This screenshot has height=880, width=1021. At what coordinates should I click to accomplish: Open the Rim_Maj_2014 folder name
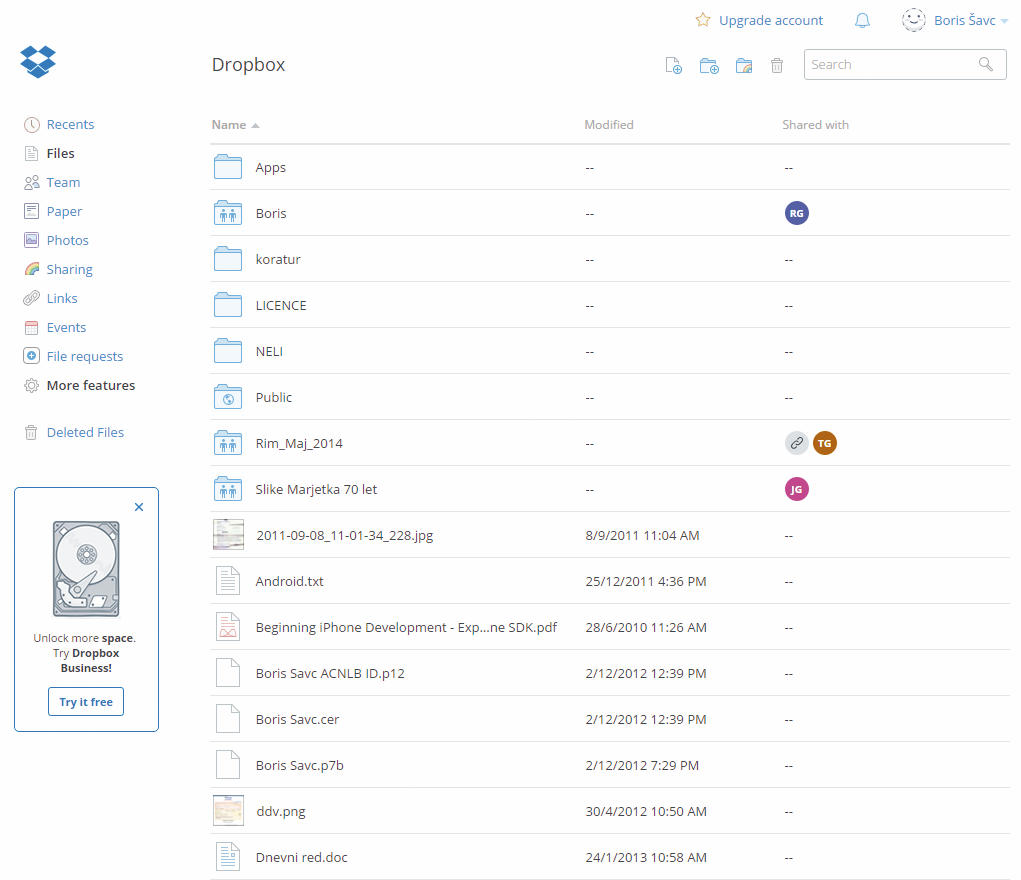[299, 443]
